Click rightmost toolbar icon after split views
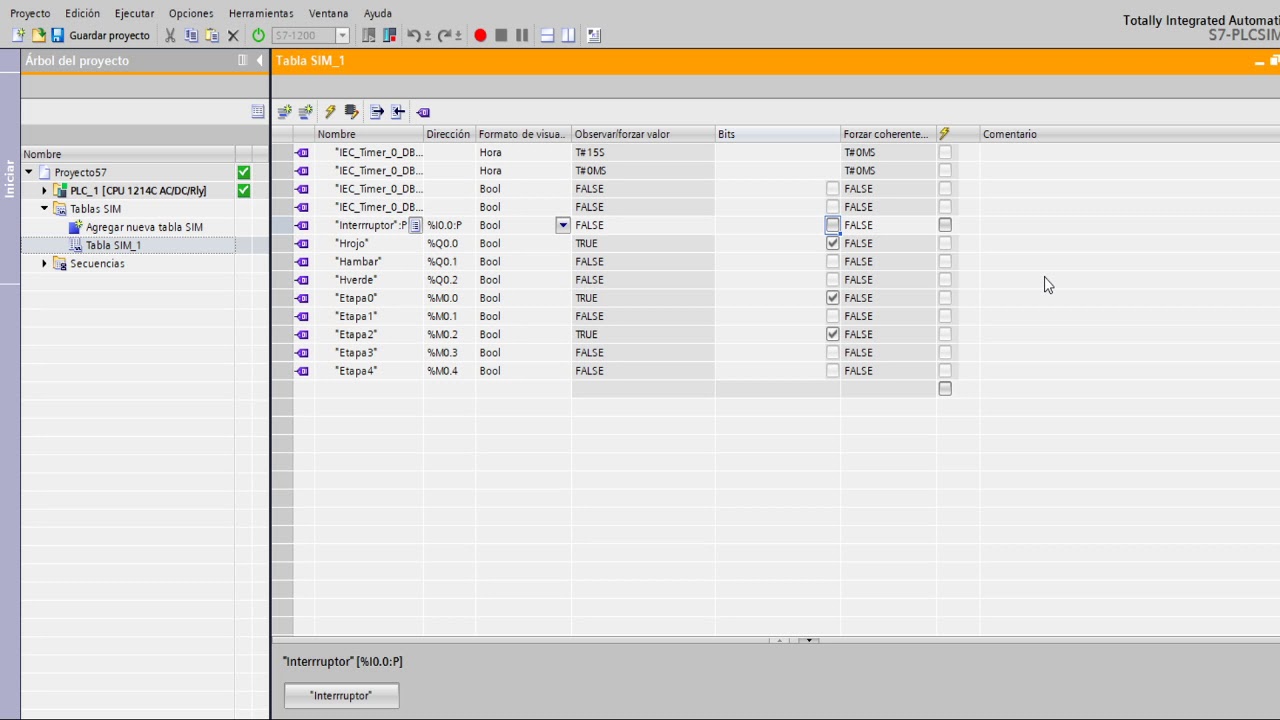The height and width of the screenshot is (720, 1280). click(594, 35)
